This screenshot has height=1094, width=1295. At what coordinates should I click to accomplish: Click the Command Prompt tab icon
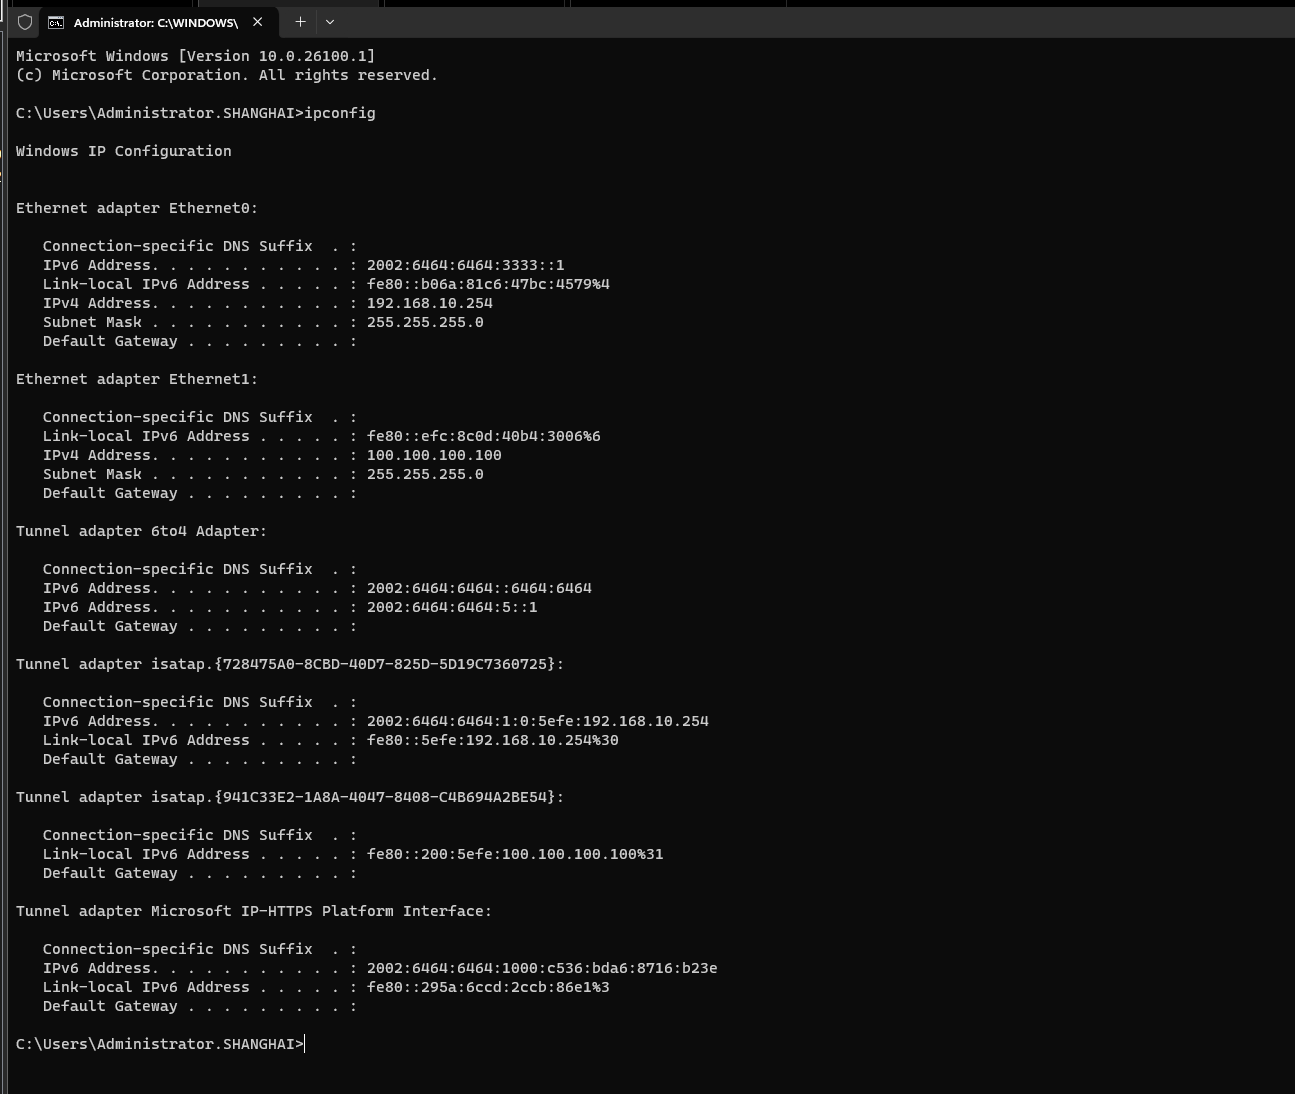56,22
